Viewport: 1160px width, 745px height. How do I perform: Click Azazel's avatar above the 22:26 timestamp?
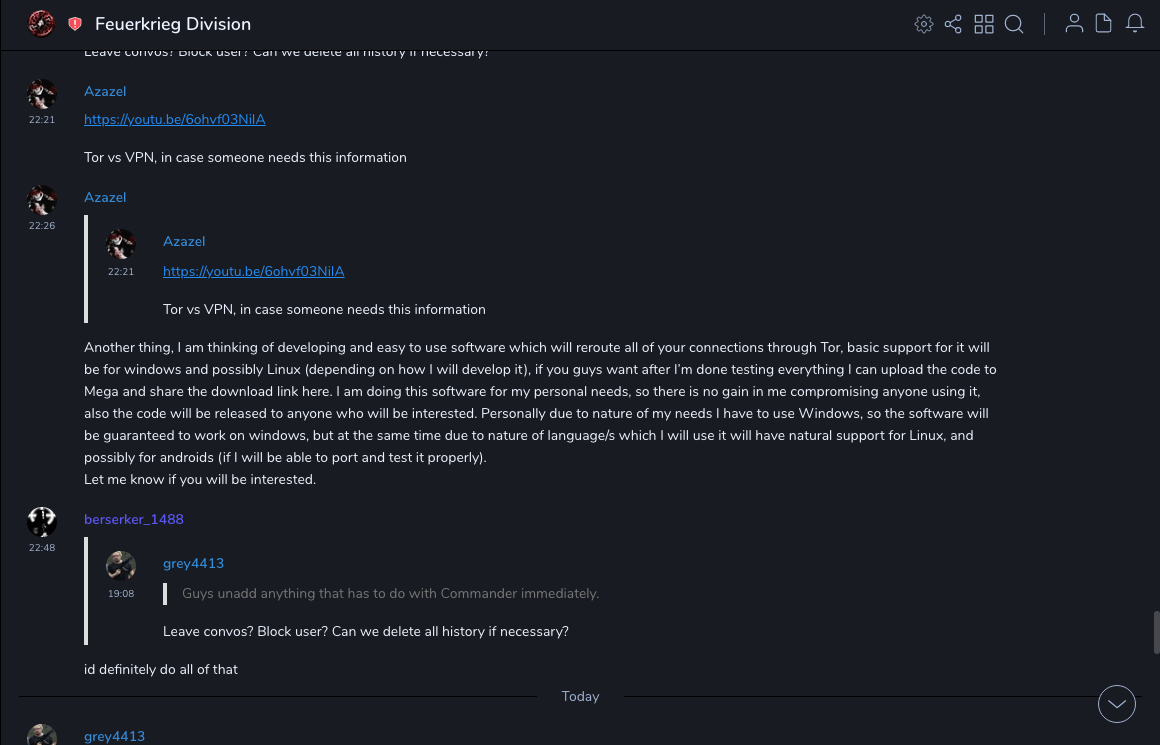[x=42, y=200]
